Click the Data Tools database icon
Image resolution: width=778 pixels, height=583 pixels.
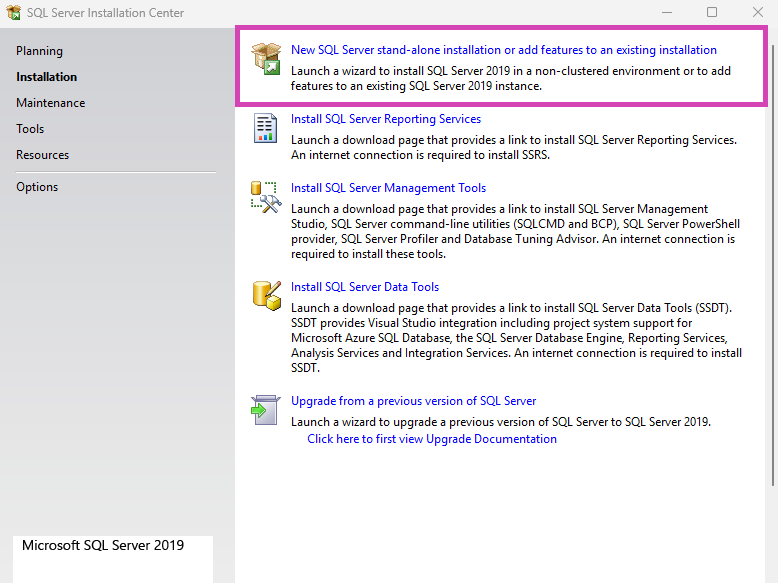266,296
